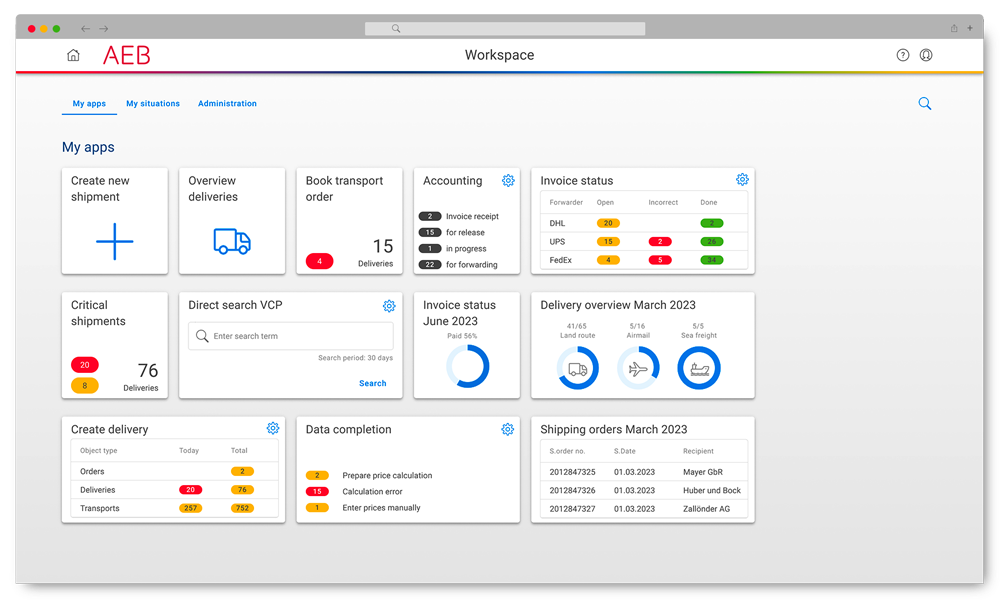Click Invoice receipt row in Accounting

coord(459,216)
